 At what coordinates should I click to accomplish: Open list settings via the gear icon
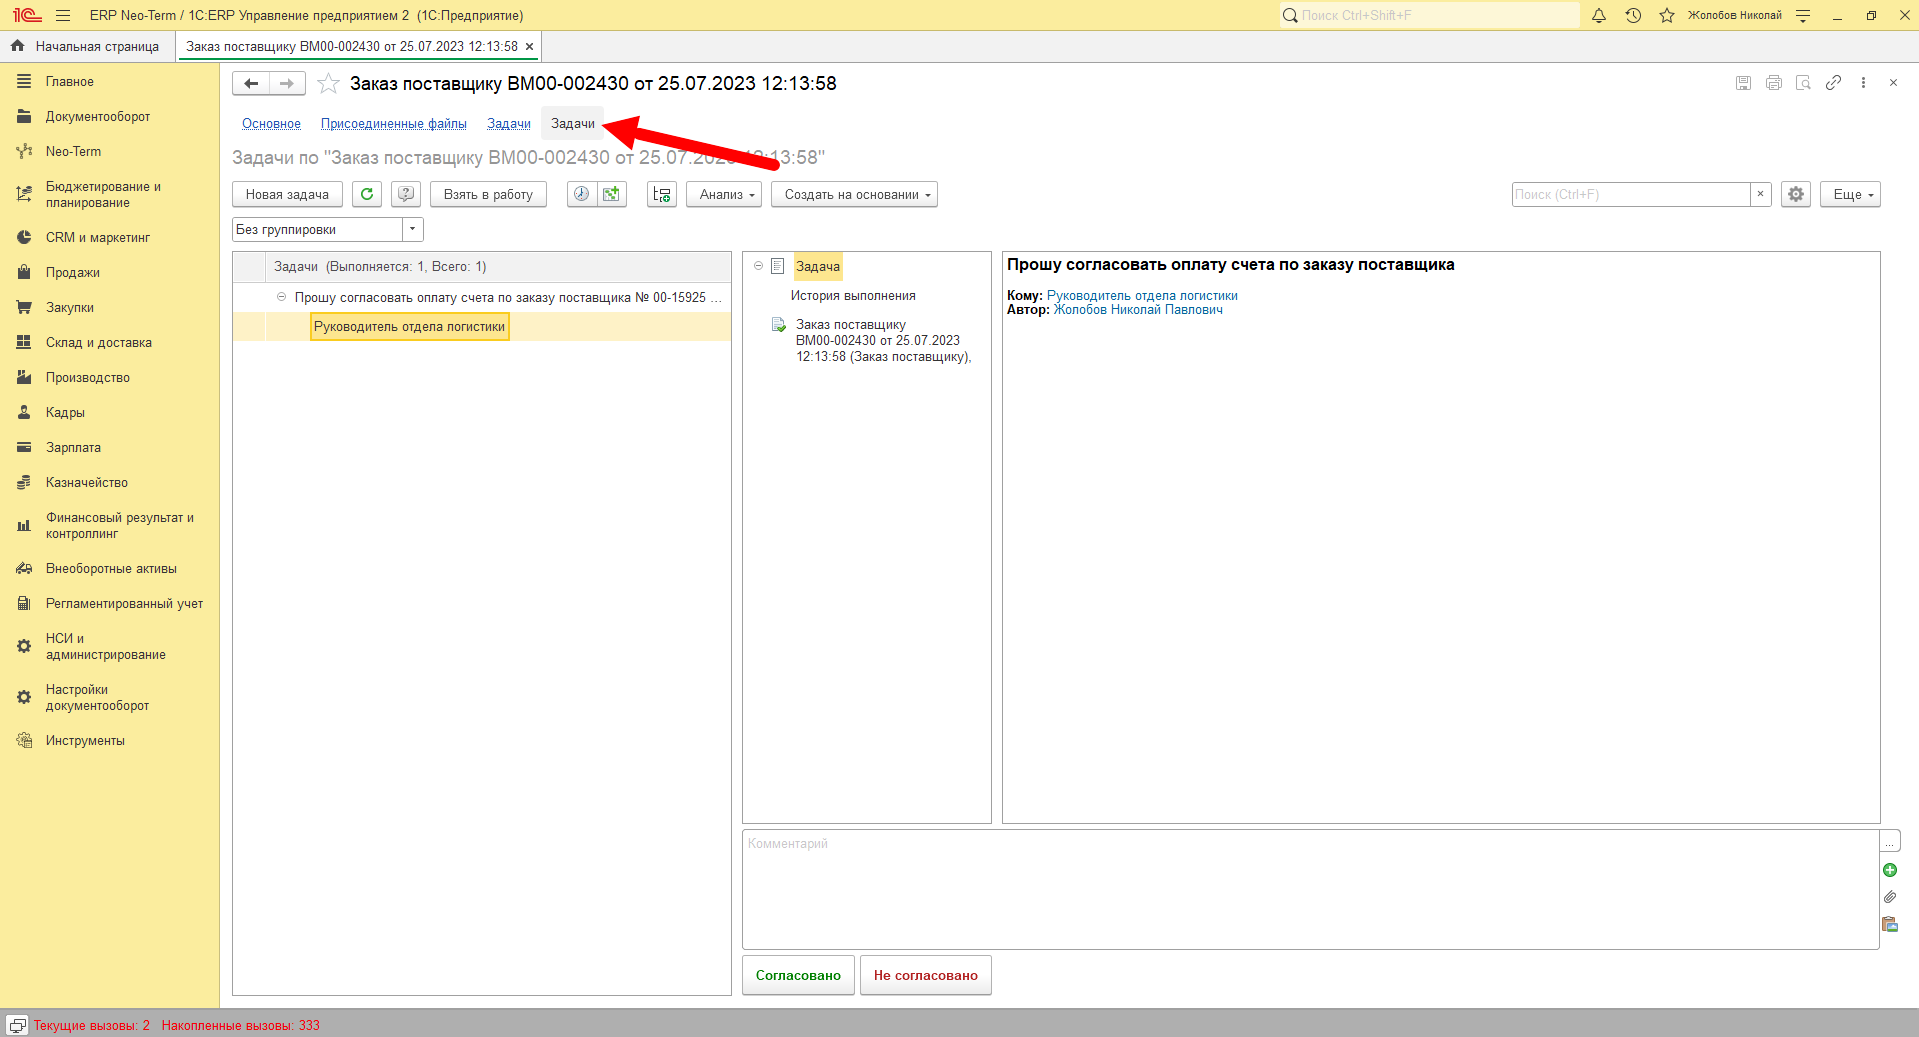point(1796,194)
